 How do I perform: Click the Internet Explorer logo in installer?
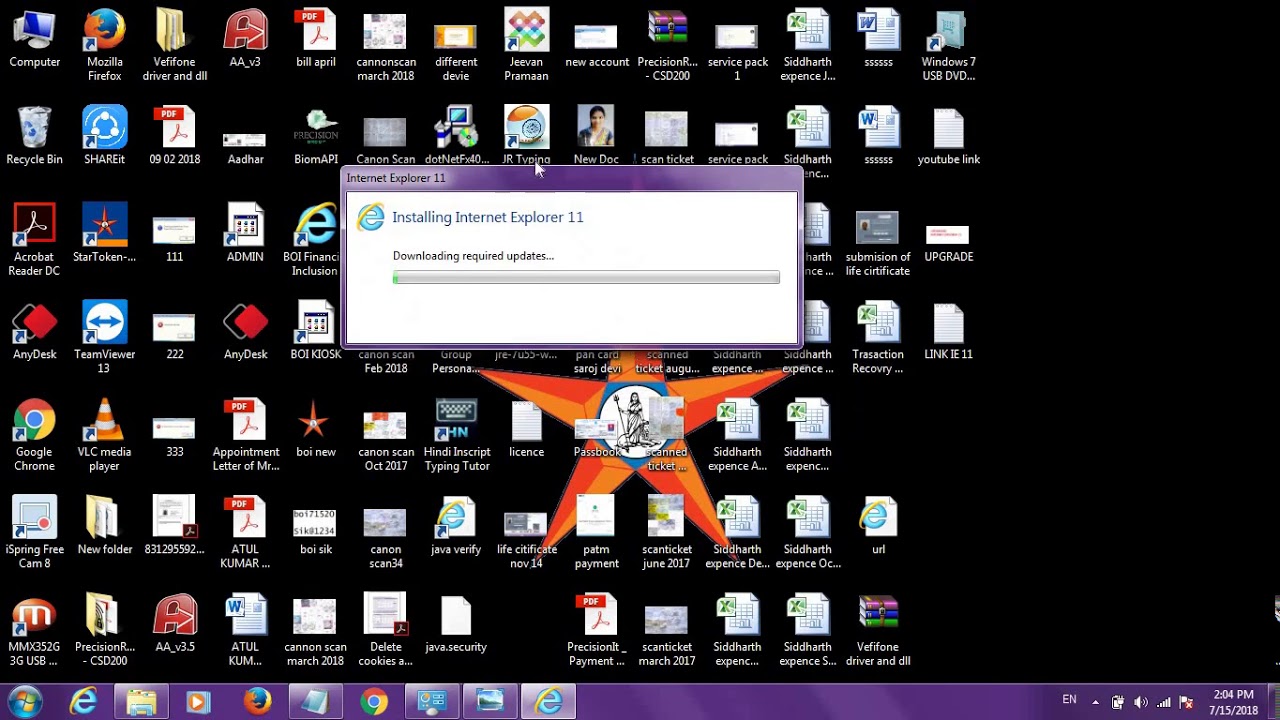[370, 217]
